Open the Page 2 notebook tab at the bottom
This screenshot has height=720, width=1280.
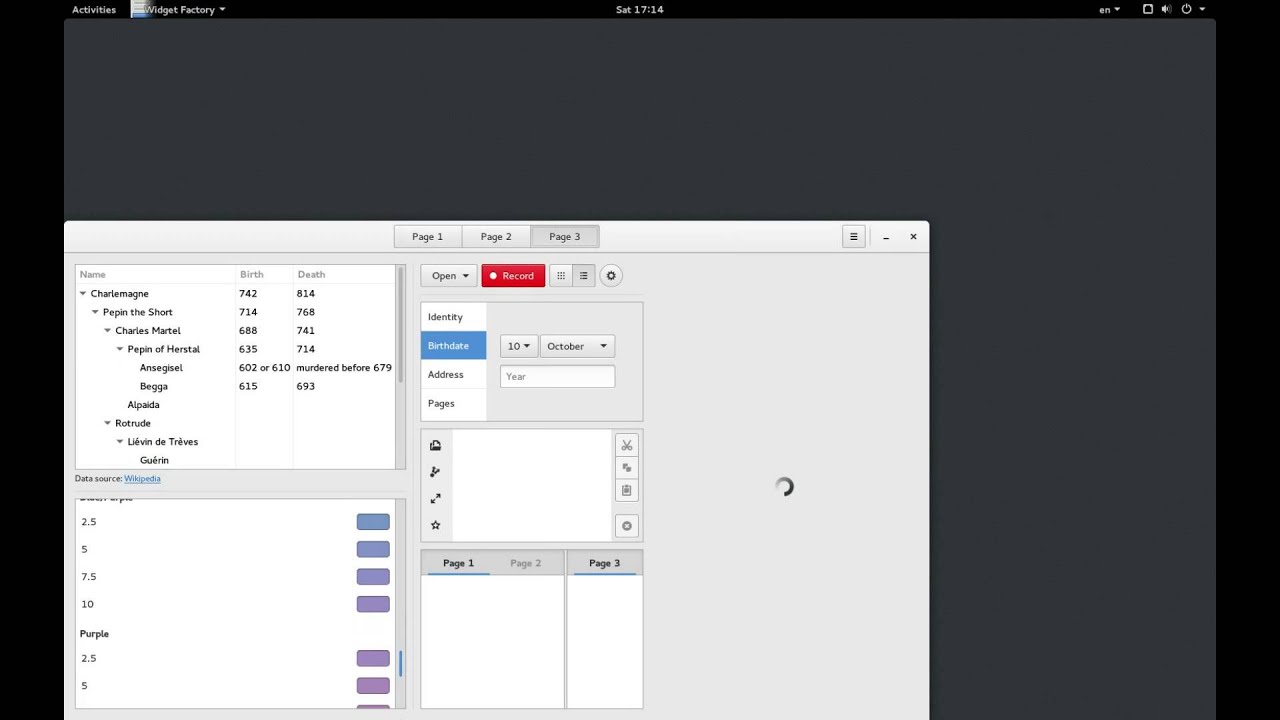coord(525,563)
